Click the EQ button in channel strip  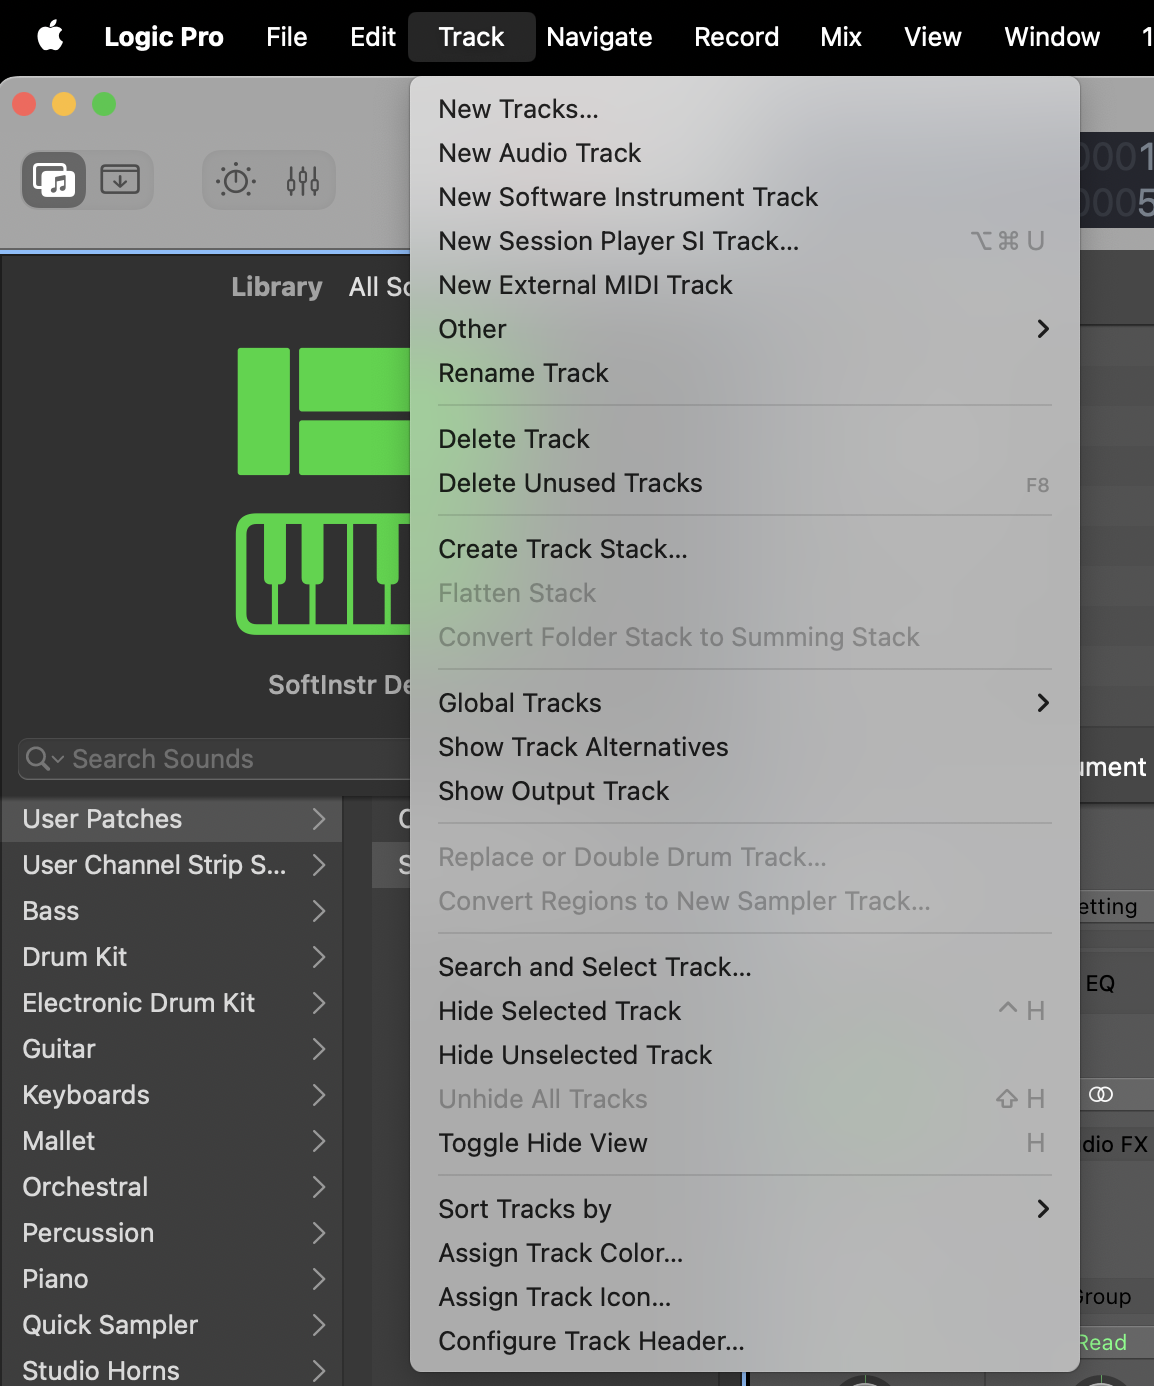(x=1101, y=984)
